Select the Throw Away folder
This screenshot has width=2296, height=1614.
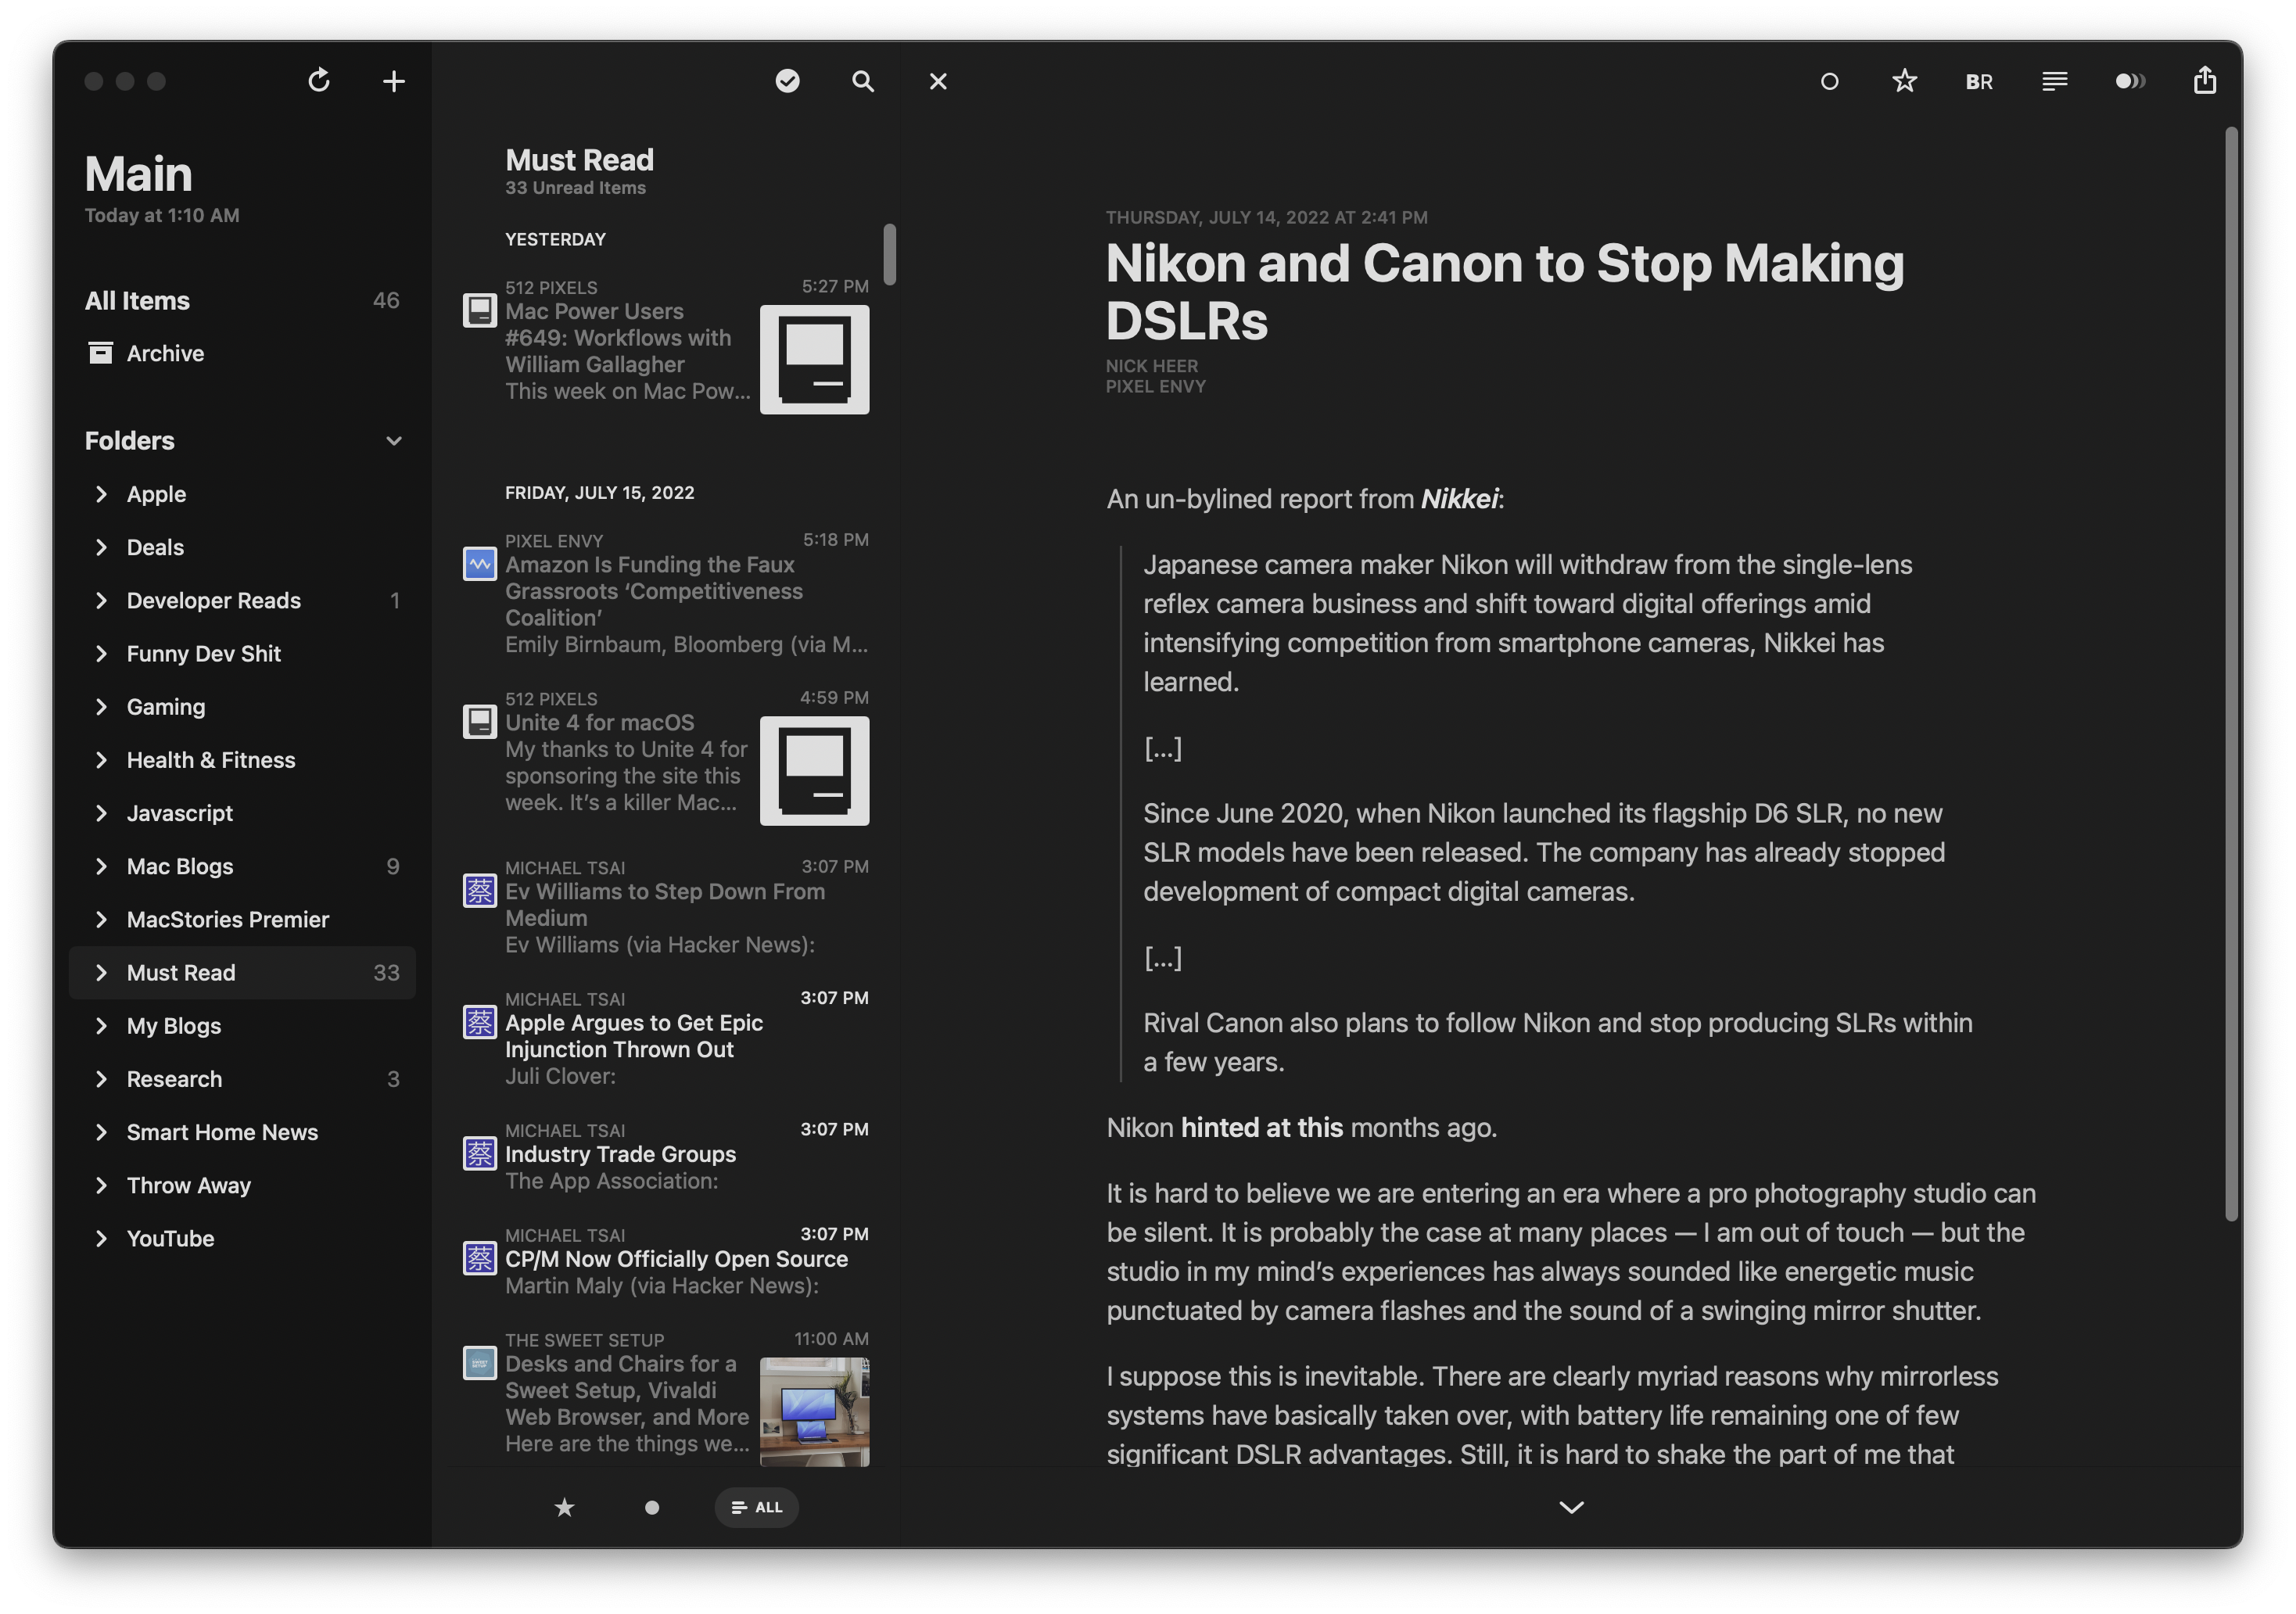[242, 1185]
